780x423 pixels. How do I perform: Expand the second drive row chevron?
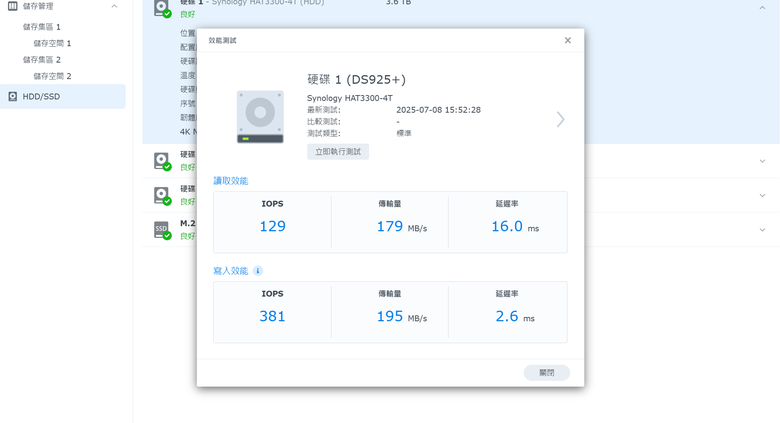pyautogui.click(x=762, y=161)
